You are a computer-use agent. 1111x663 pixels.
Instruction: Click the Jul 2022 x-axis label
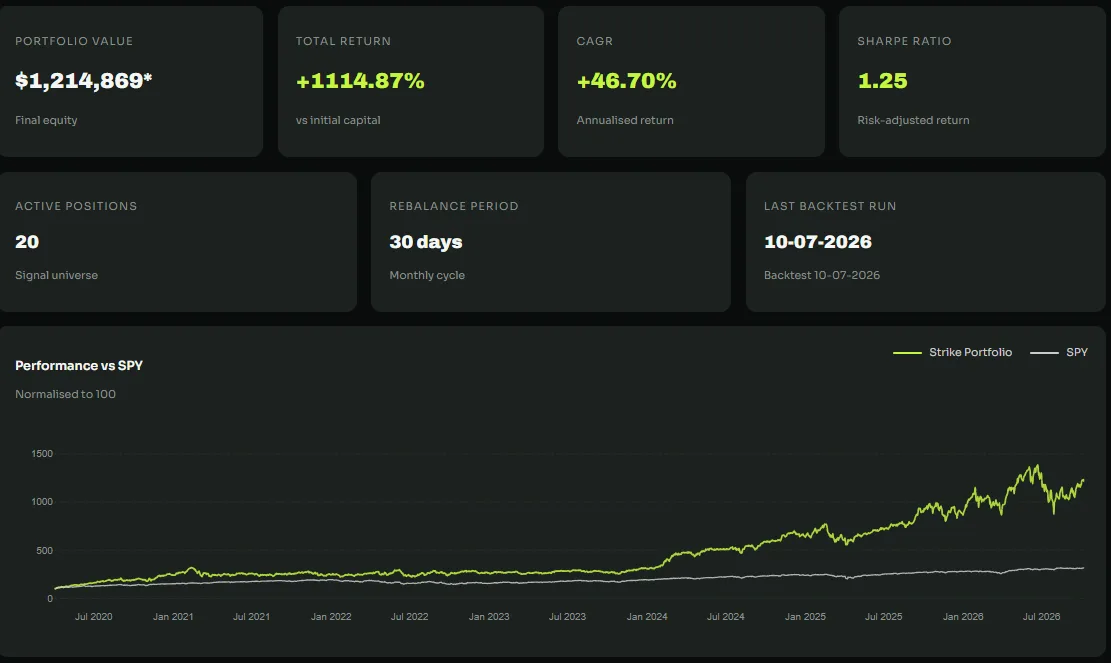(410, 616)
